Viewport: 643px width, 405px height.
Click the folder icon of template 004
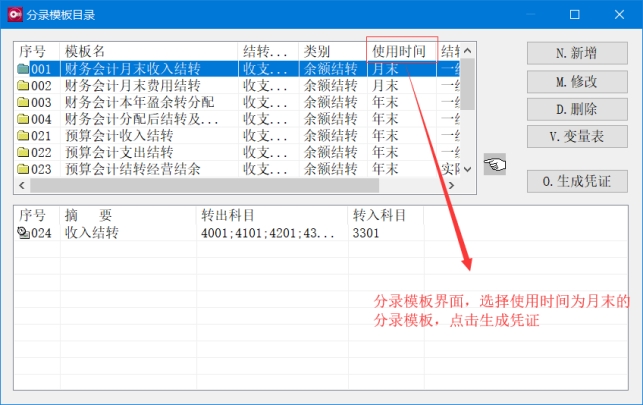coord(23,119)
